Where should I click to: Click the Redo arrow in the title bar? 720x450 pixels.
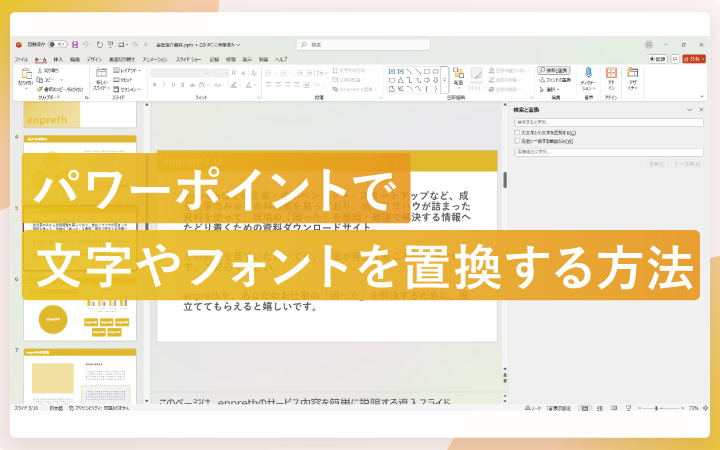click(100, 45)
